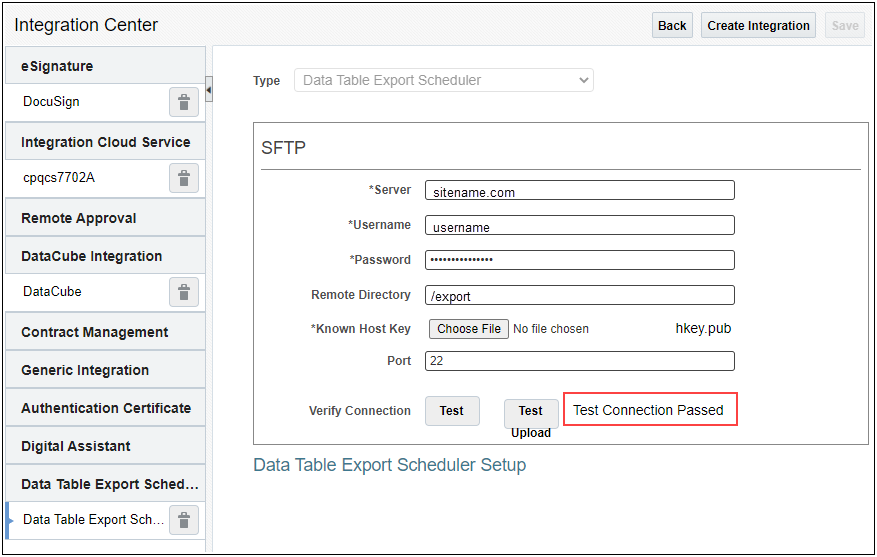Select Contract Management category

105,332
